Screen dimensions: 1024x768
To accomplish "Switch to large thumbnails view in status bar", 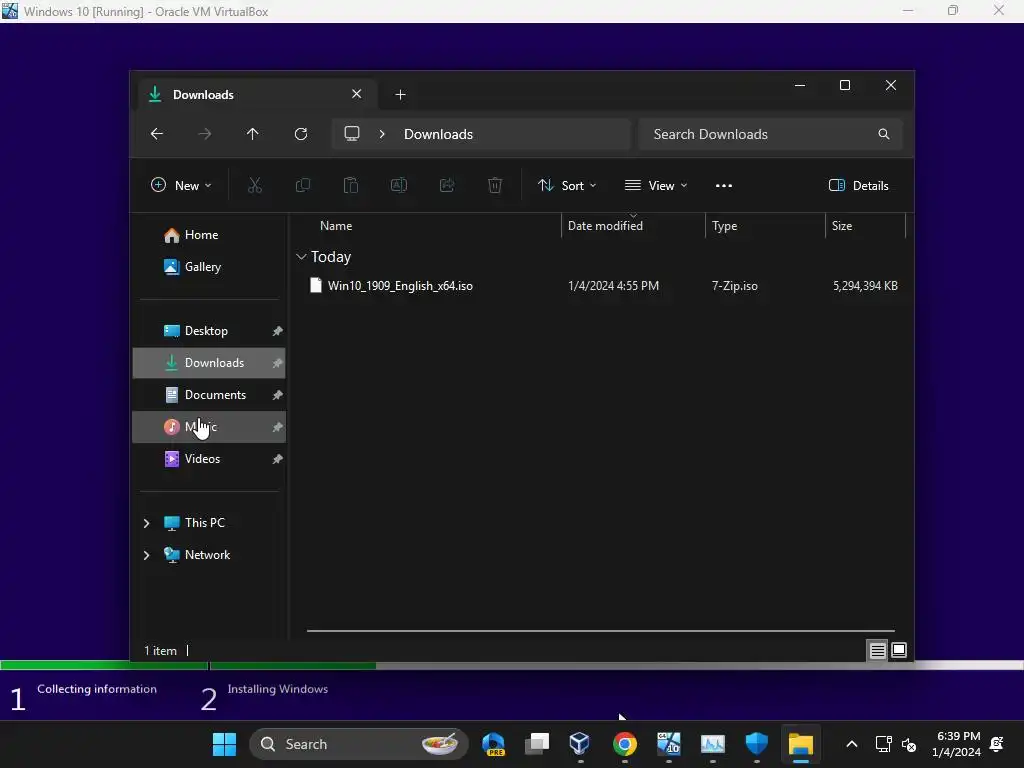I will pos(899,650).
